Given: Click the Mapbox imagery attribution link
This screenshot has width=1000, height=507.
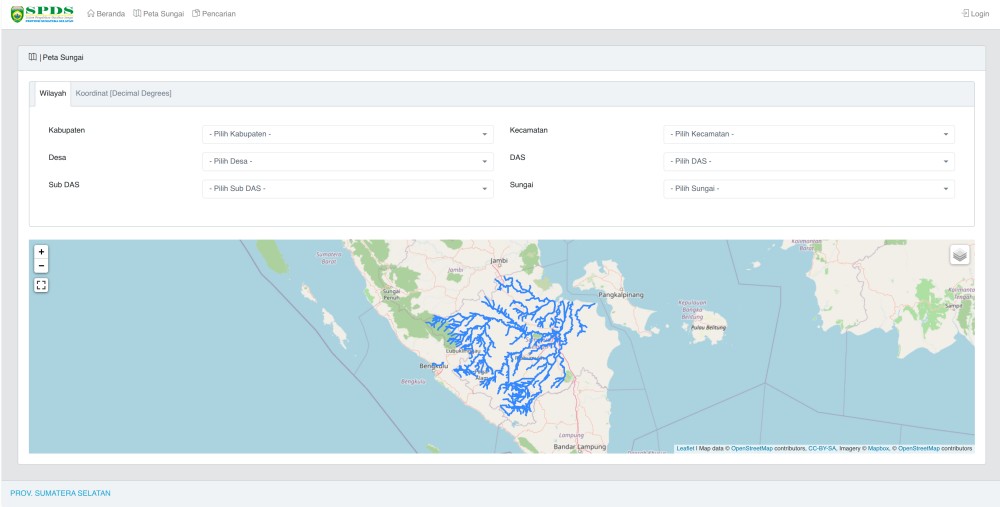Looking at the screenshot, I should 878,449.
